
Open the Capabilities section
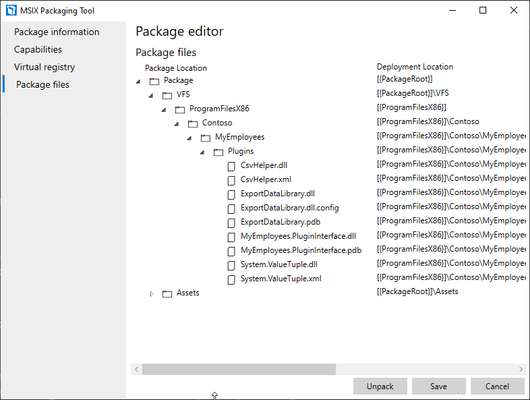(x=38, y=49)
